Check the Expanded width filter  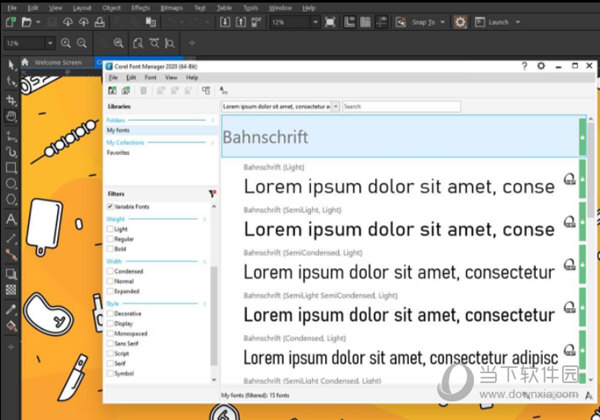click(x=110, y=291)
